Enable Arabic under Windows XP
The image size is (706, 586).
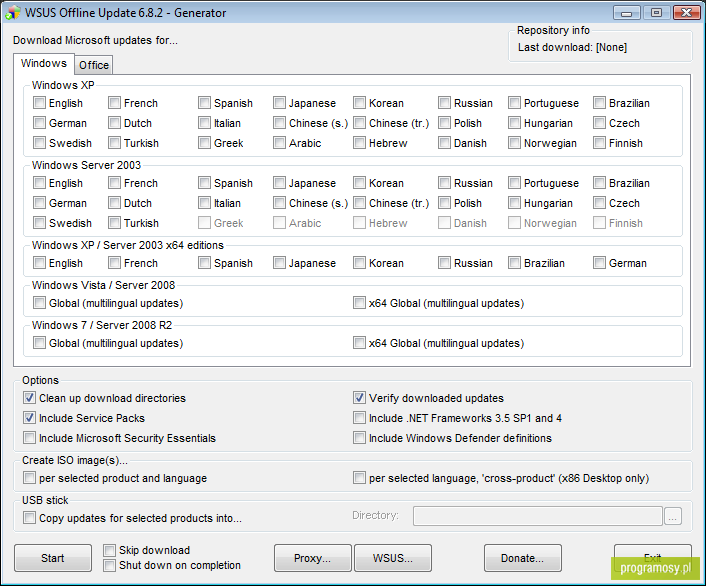click(x=280, y=143)
